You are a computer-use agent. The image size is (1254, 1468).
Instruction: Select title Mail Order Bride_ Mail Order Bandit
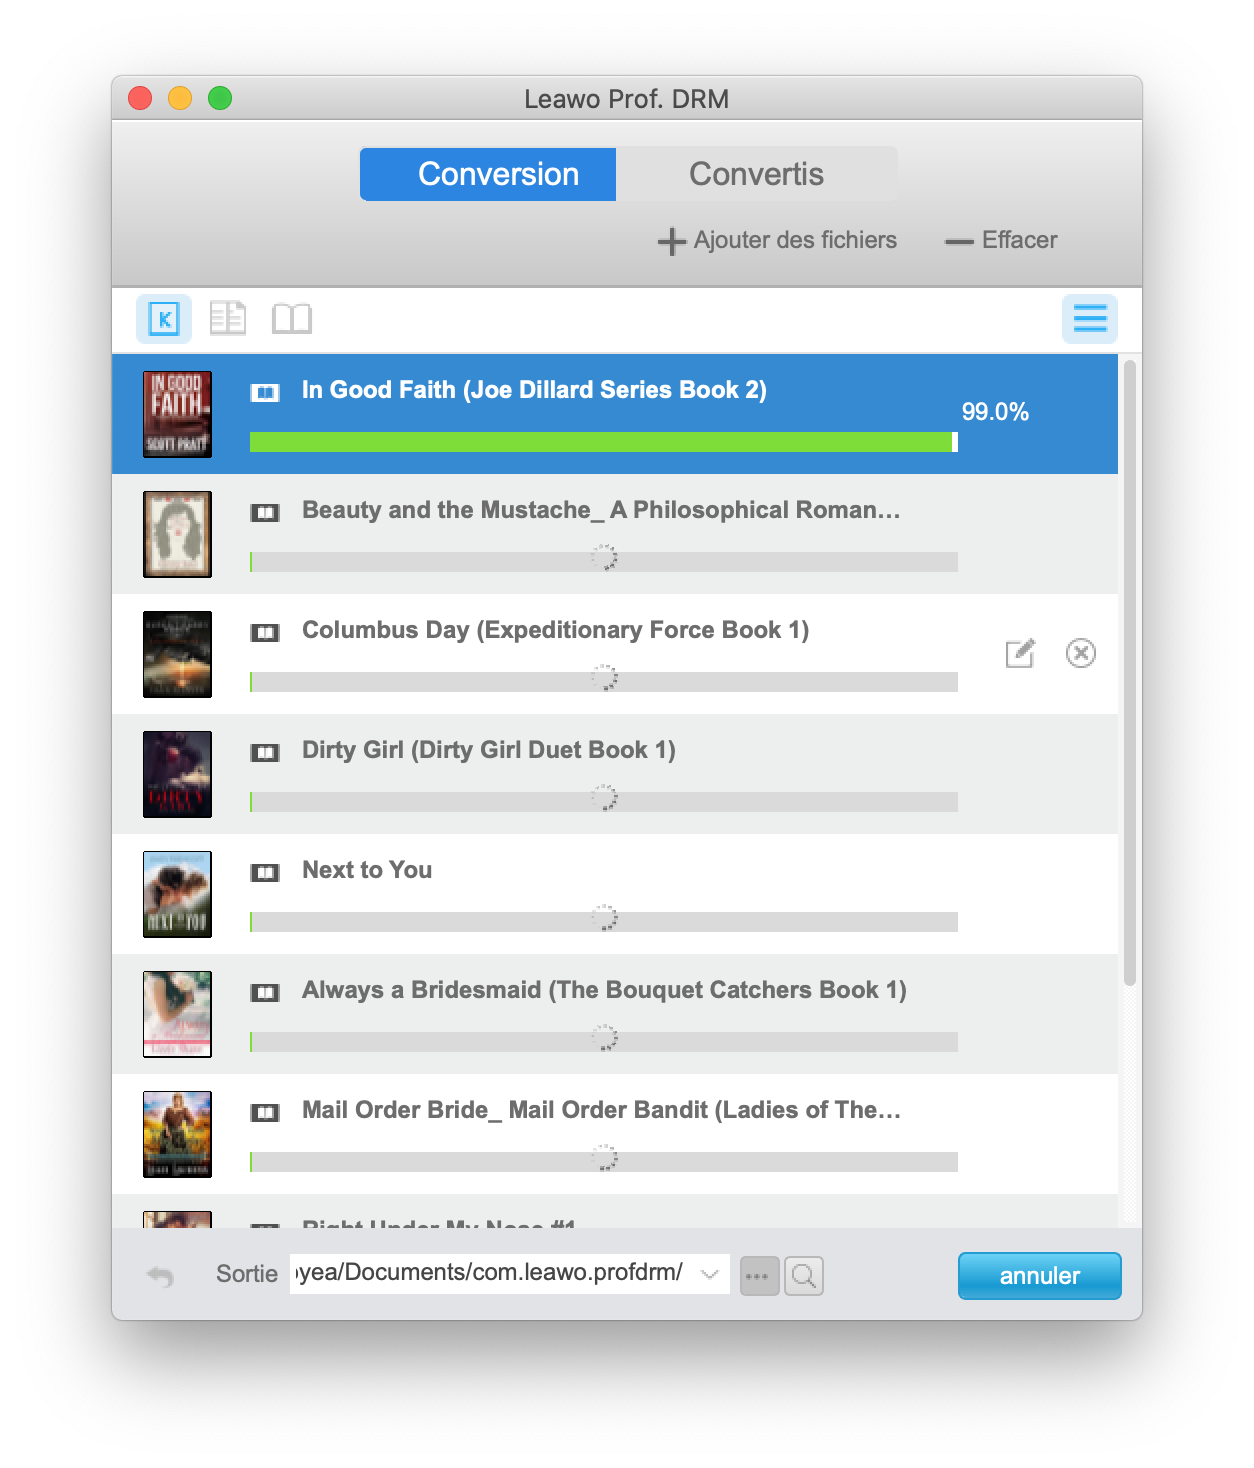(601, 1110)
